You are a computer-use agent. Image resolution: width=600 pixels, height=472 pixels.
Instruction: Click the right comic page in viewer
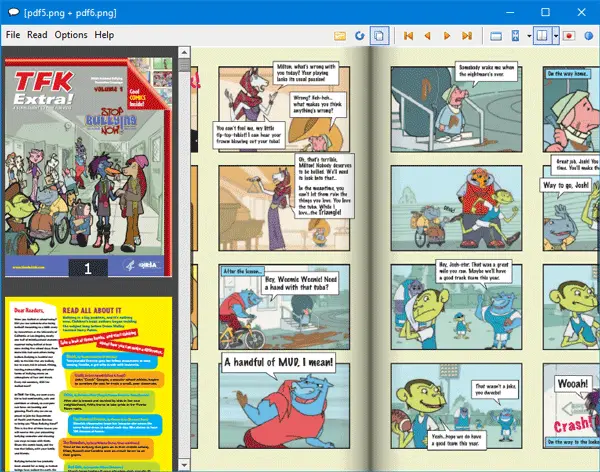click(x=484, y=259)
